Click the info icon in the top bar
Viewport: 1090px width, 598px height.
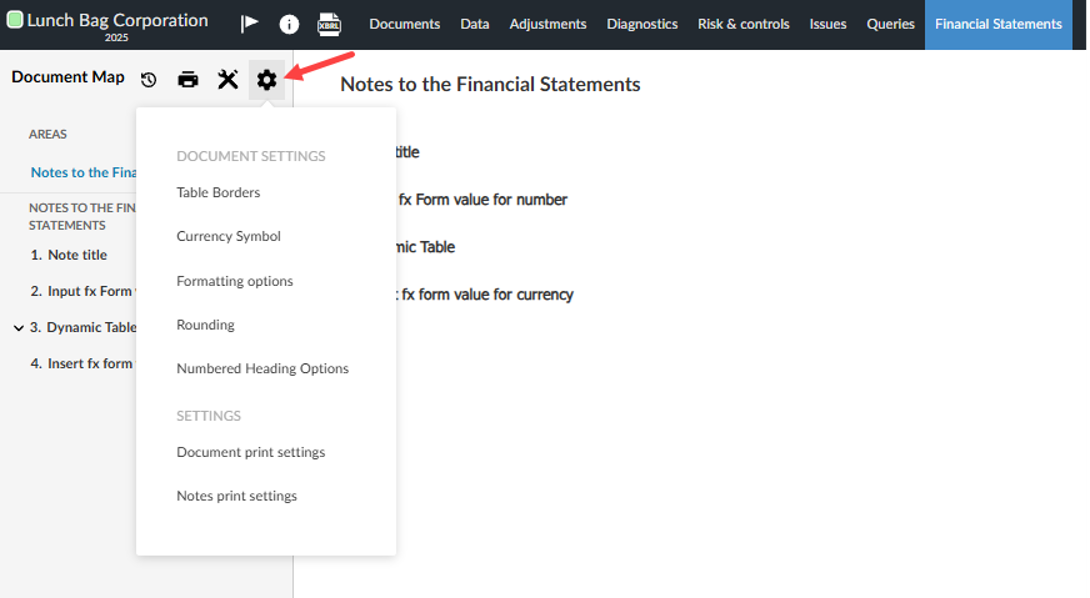coord(289,23)
